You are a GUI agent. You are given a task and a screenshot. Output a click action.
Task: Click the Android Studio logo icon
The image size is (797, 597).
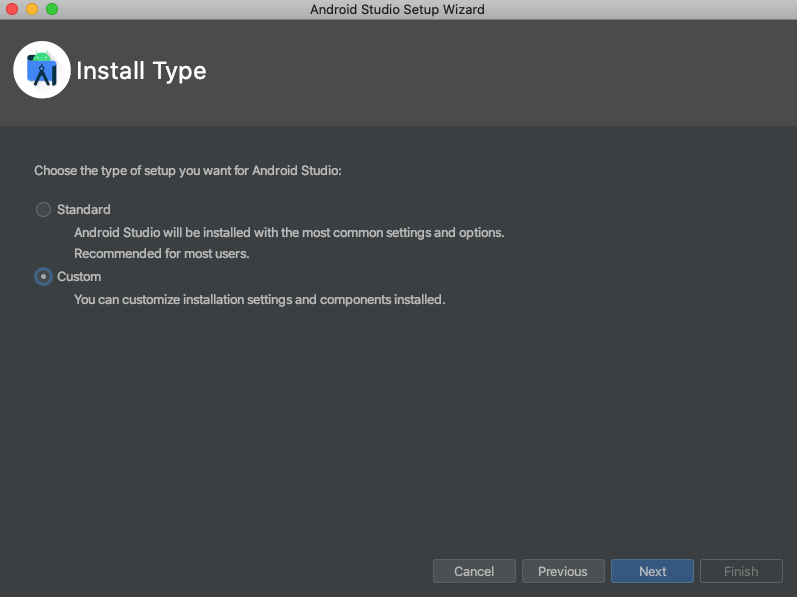pos(42,70)
